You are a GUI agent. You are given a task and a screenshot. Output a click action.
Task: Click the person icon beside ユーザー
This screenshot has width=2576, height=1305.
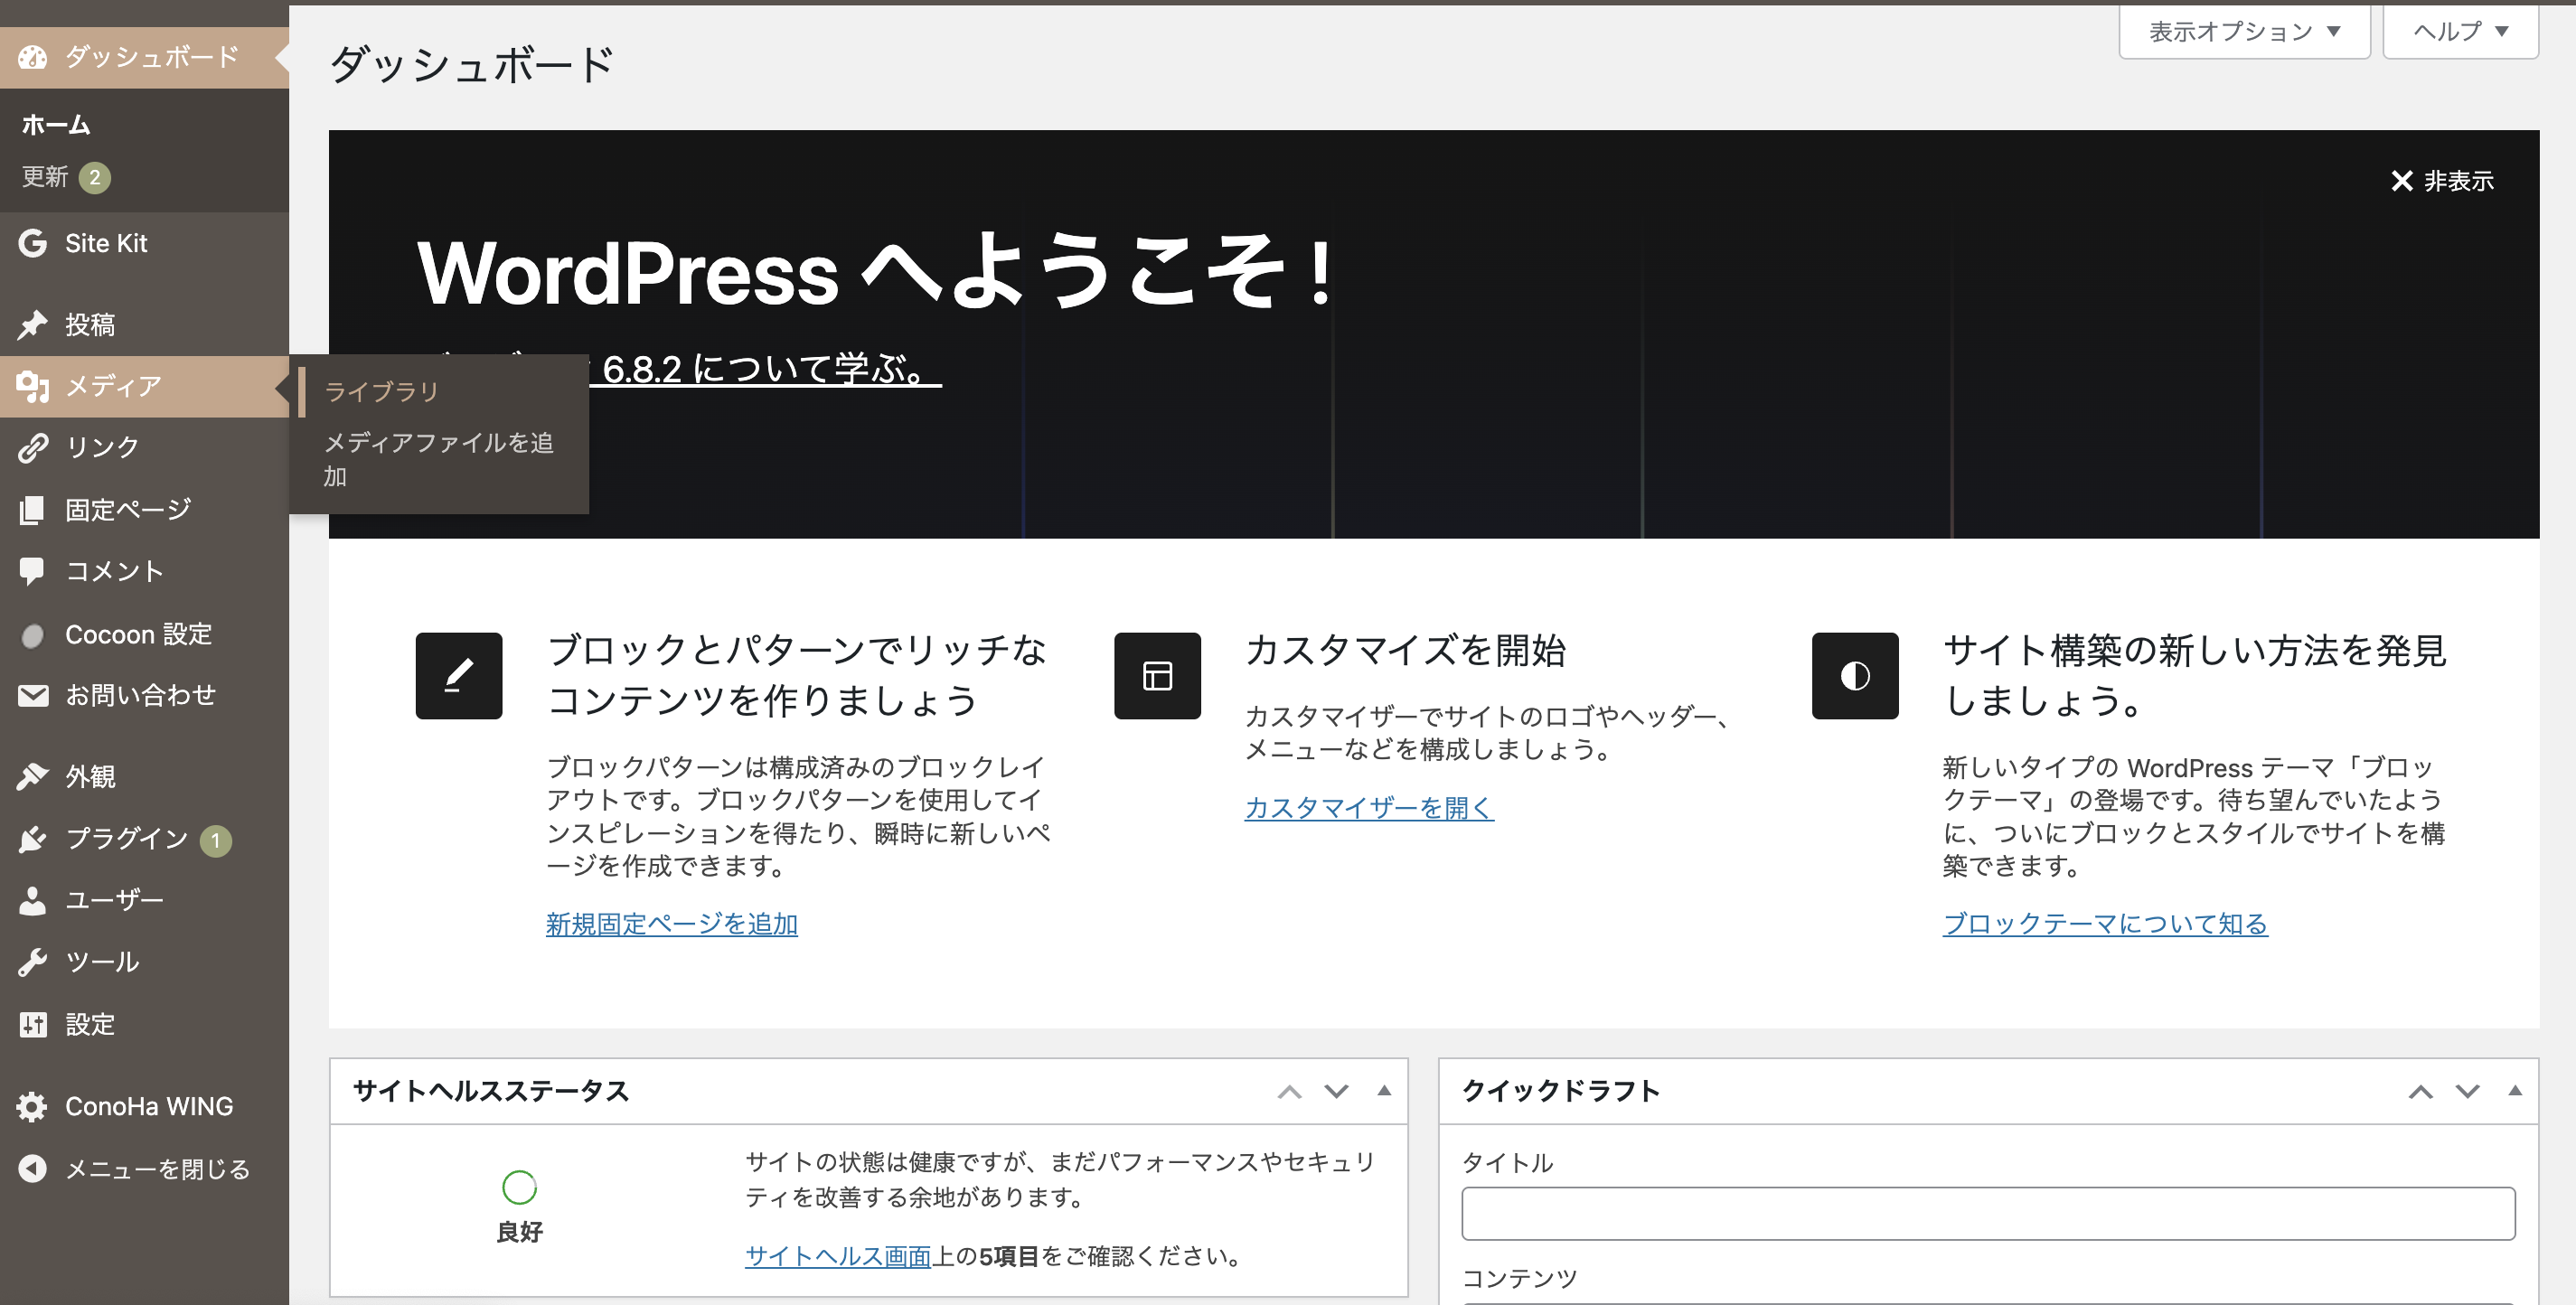(x=32, y=900)
